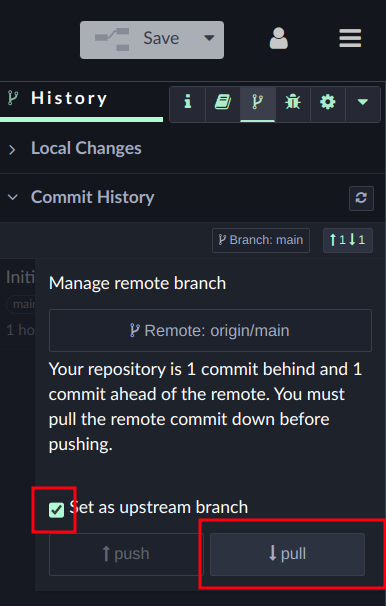Select the project history branch icon tab
This screenshot has width=386, height=606.
[258, 102]
